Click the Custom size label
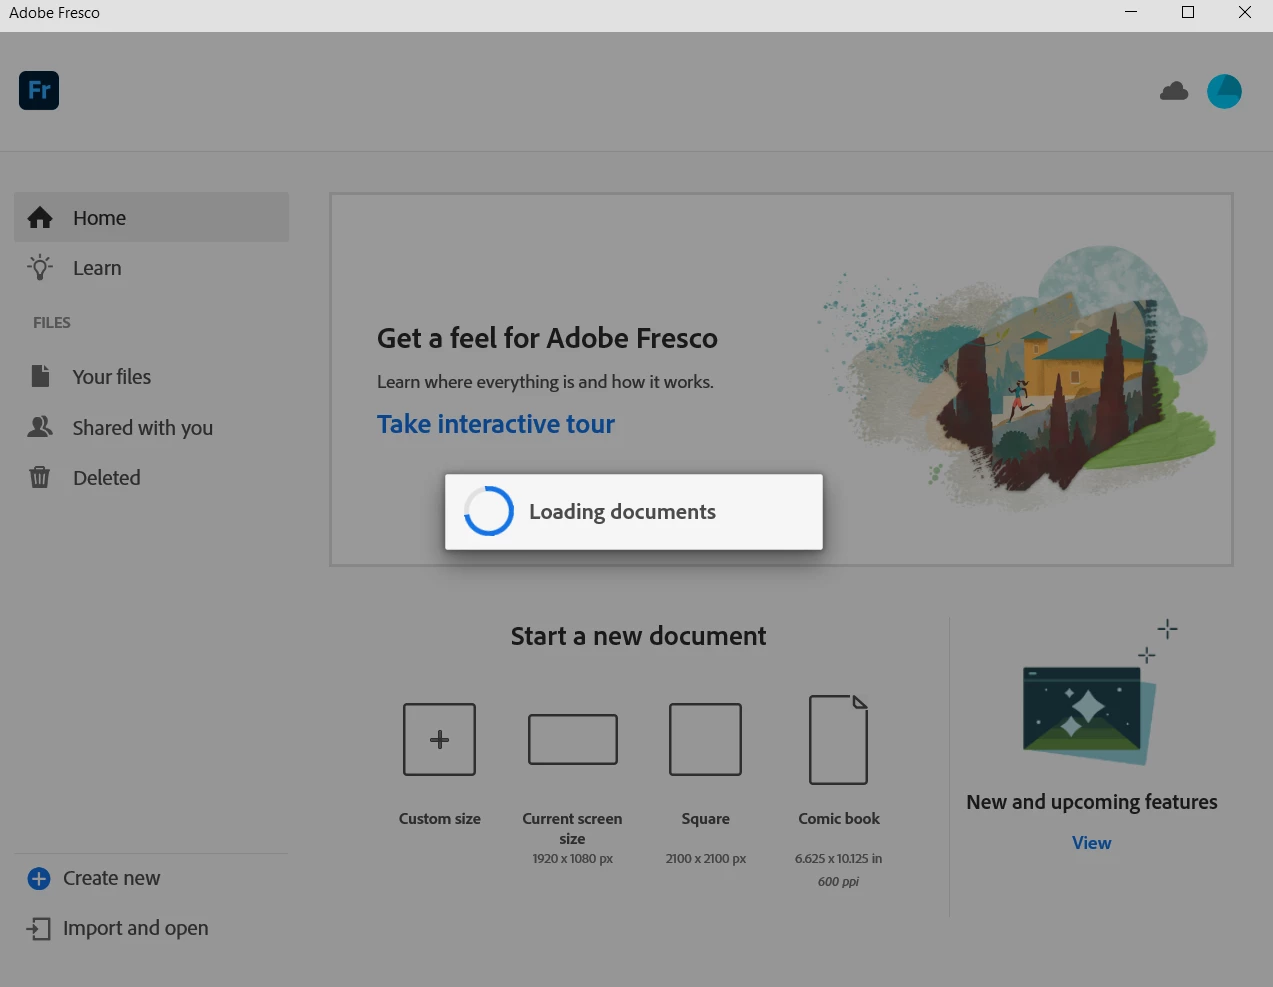Image resolution: width=1273 pixels, height=987 pixels. (439, 819)
